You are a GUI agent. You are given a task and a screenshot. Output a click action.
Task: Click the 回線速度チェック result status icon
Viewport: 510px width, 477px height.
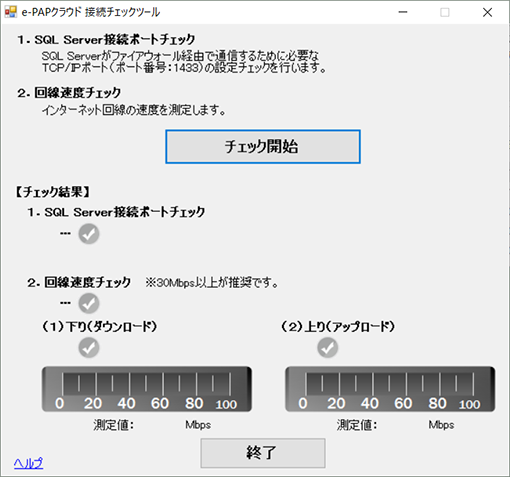pos(89,303)
